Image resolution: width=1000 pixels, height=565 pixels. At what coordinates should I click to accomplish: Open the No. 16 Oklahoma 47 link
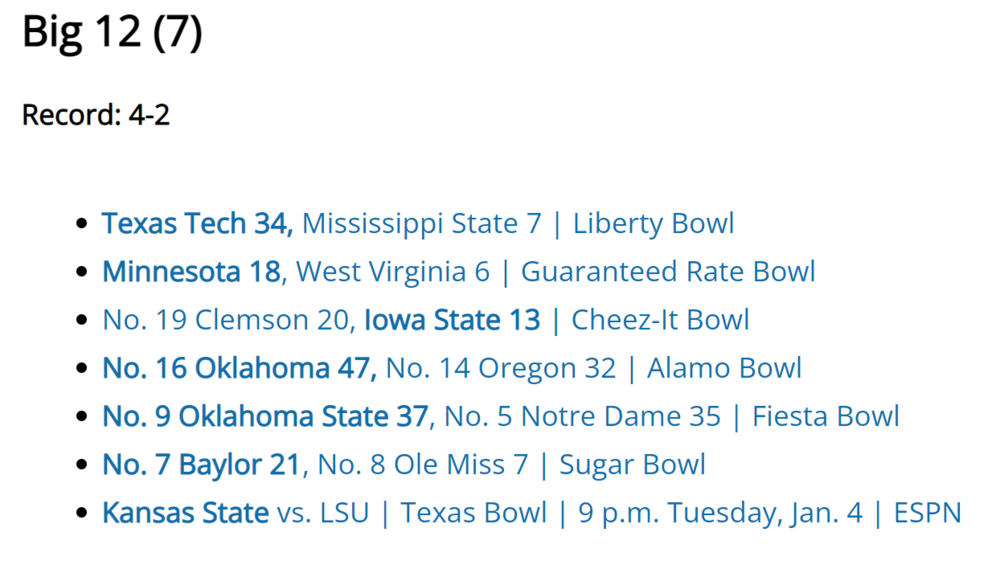[238, 368]
